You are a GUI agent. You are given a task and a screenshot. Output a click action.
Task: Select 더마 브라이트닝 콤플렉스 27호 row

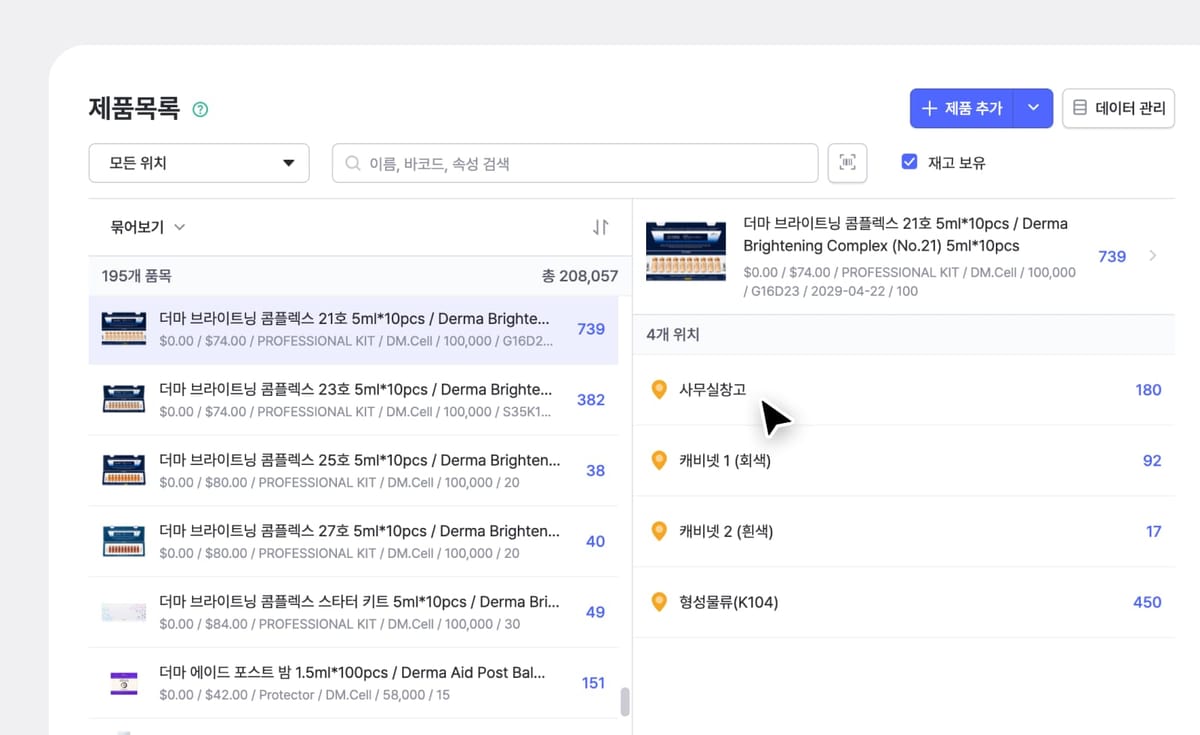pyautogui.click(x=354, y=541)
